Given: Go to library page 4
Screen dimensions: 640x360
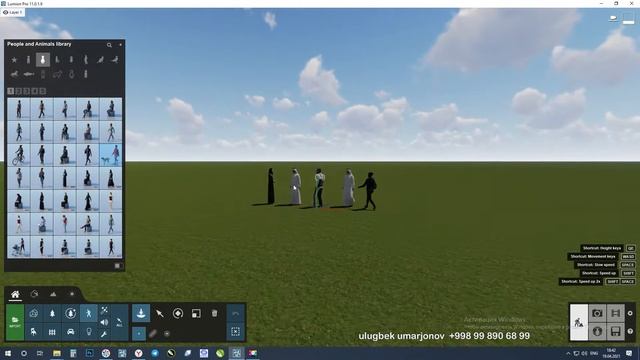Looking at the screenshot, I should [35, 91].
